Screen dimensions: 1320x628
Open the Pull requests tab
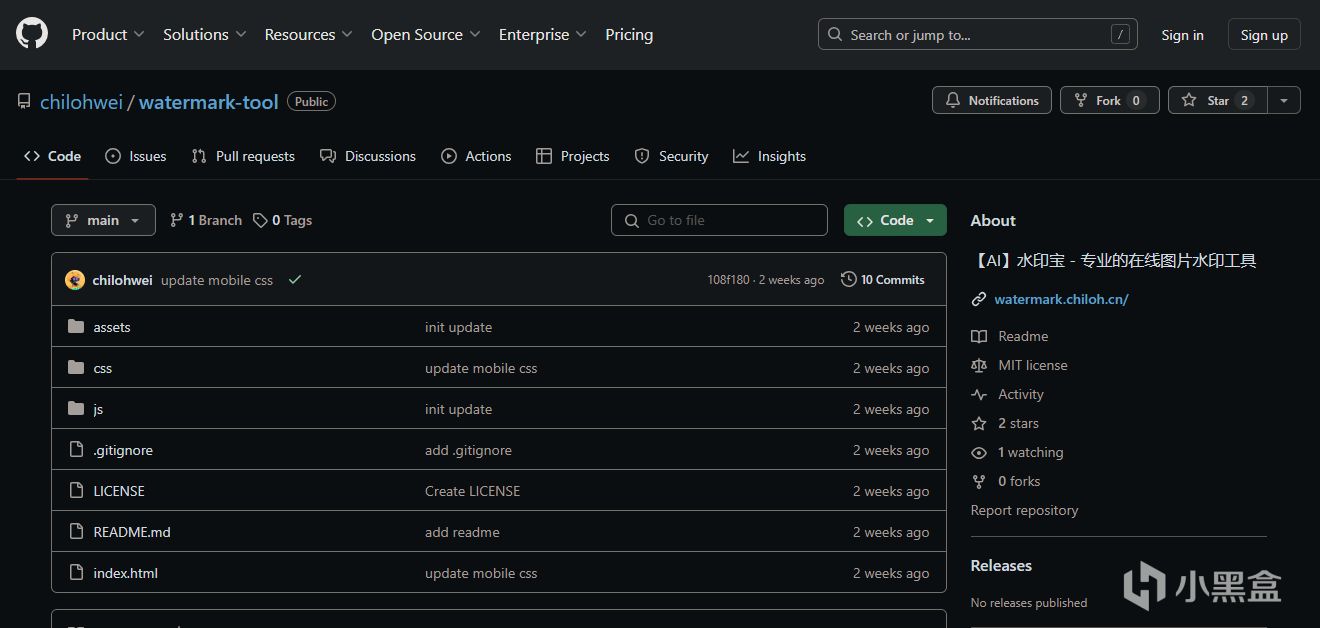pyautogui.click(x=242, y=156)
